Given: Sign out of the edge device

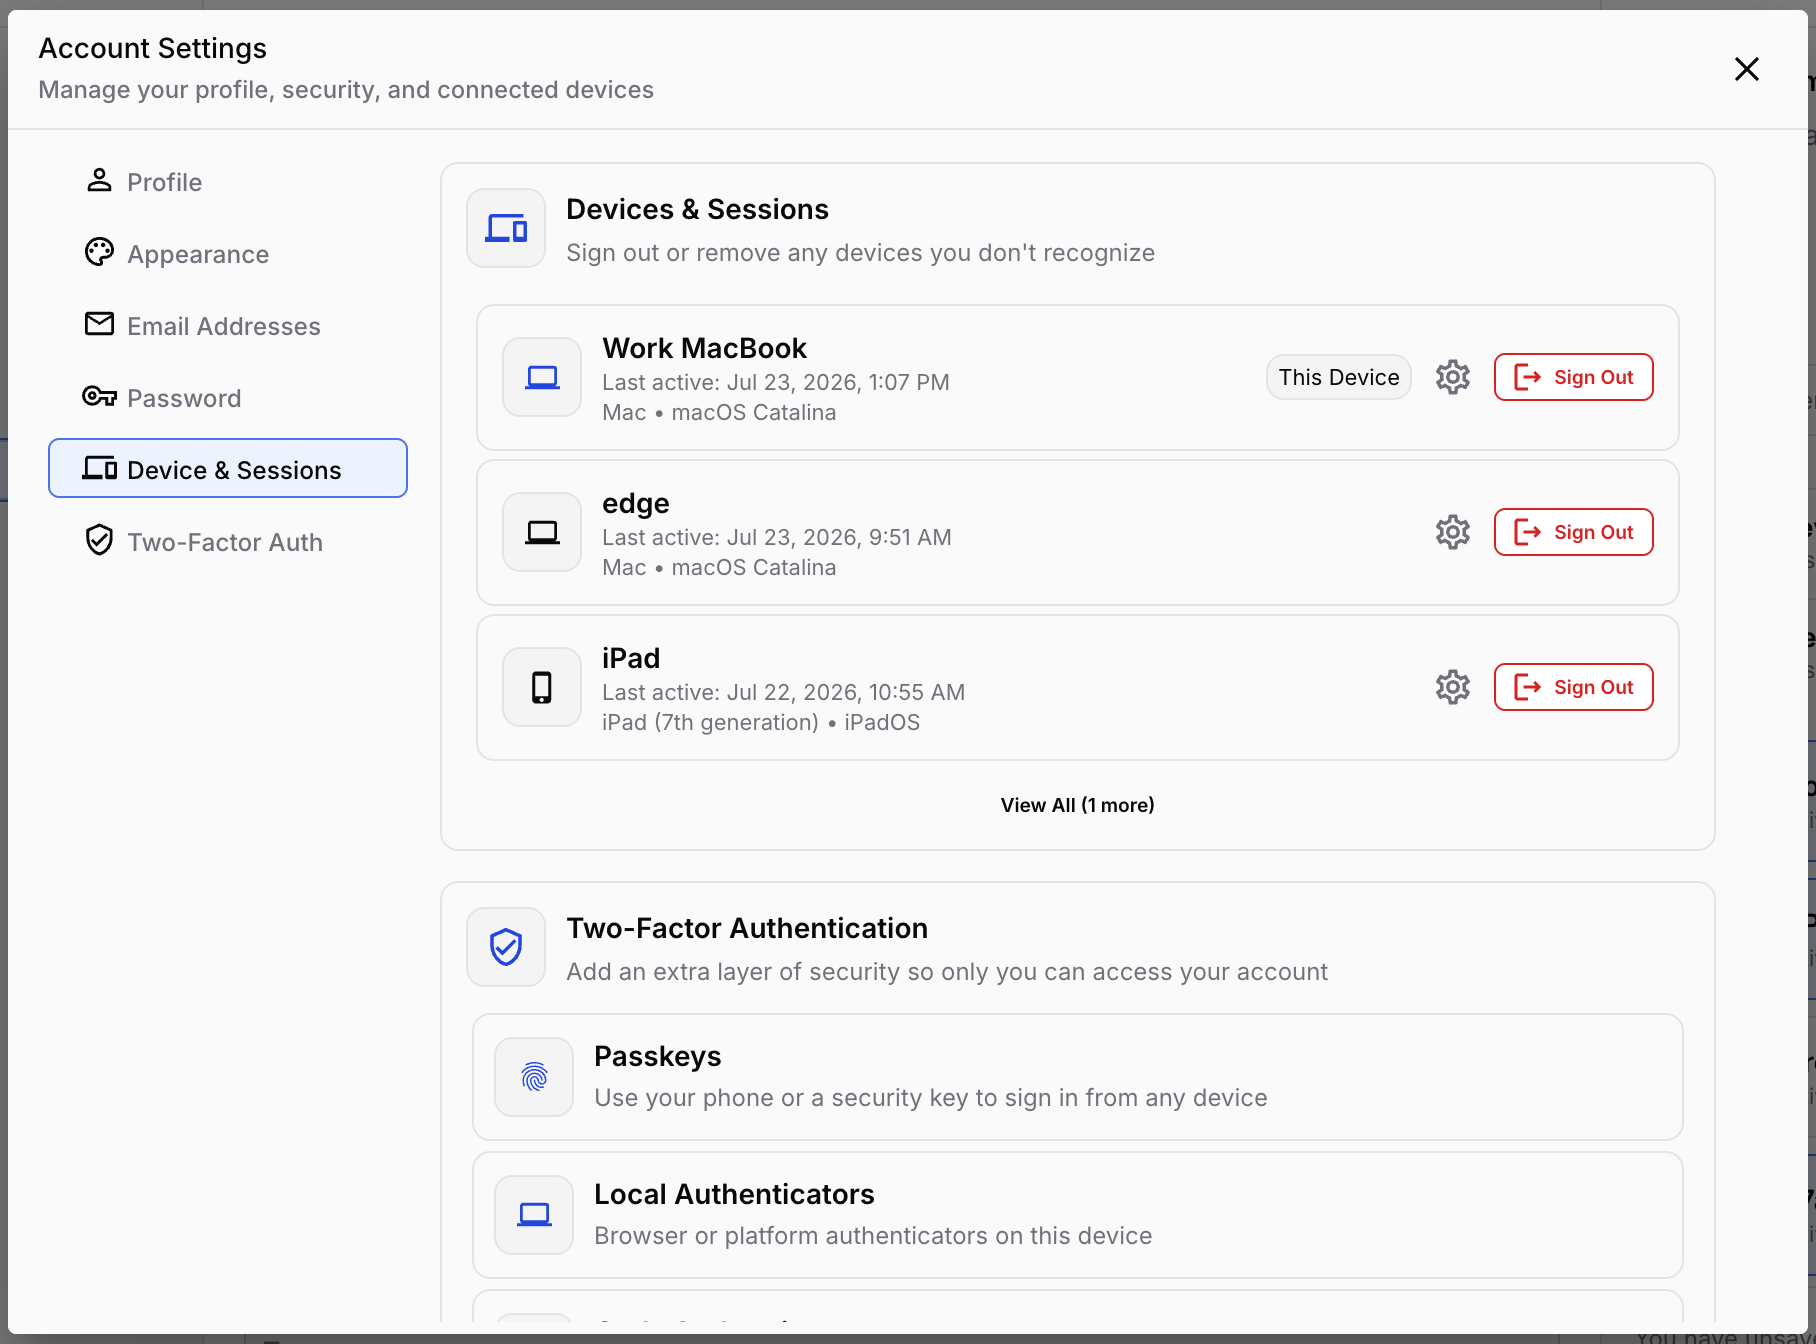Looking at the screenshot, I should point(1573,532).
